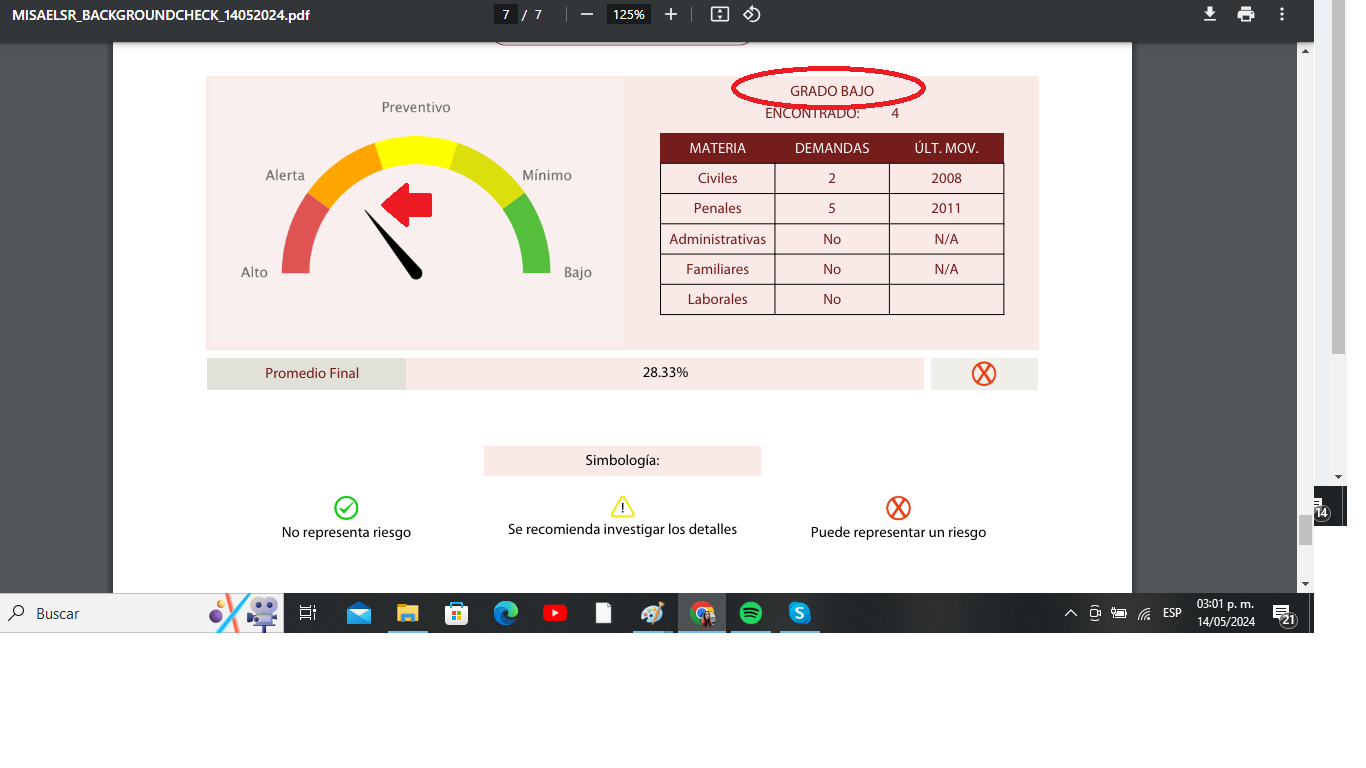
Task: Zoom in with the plus button
Action: pos(671,14)
